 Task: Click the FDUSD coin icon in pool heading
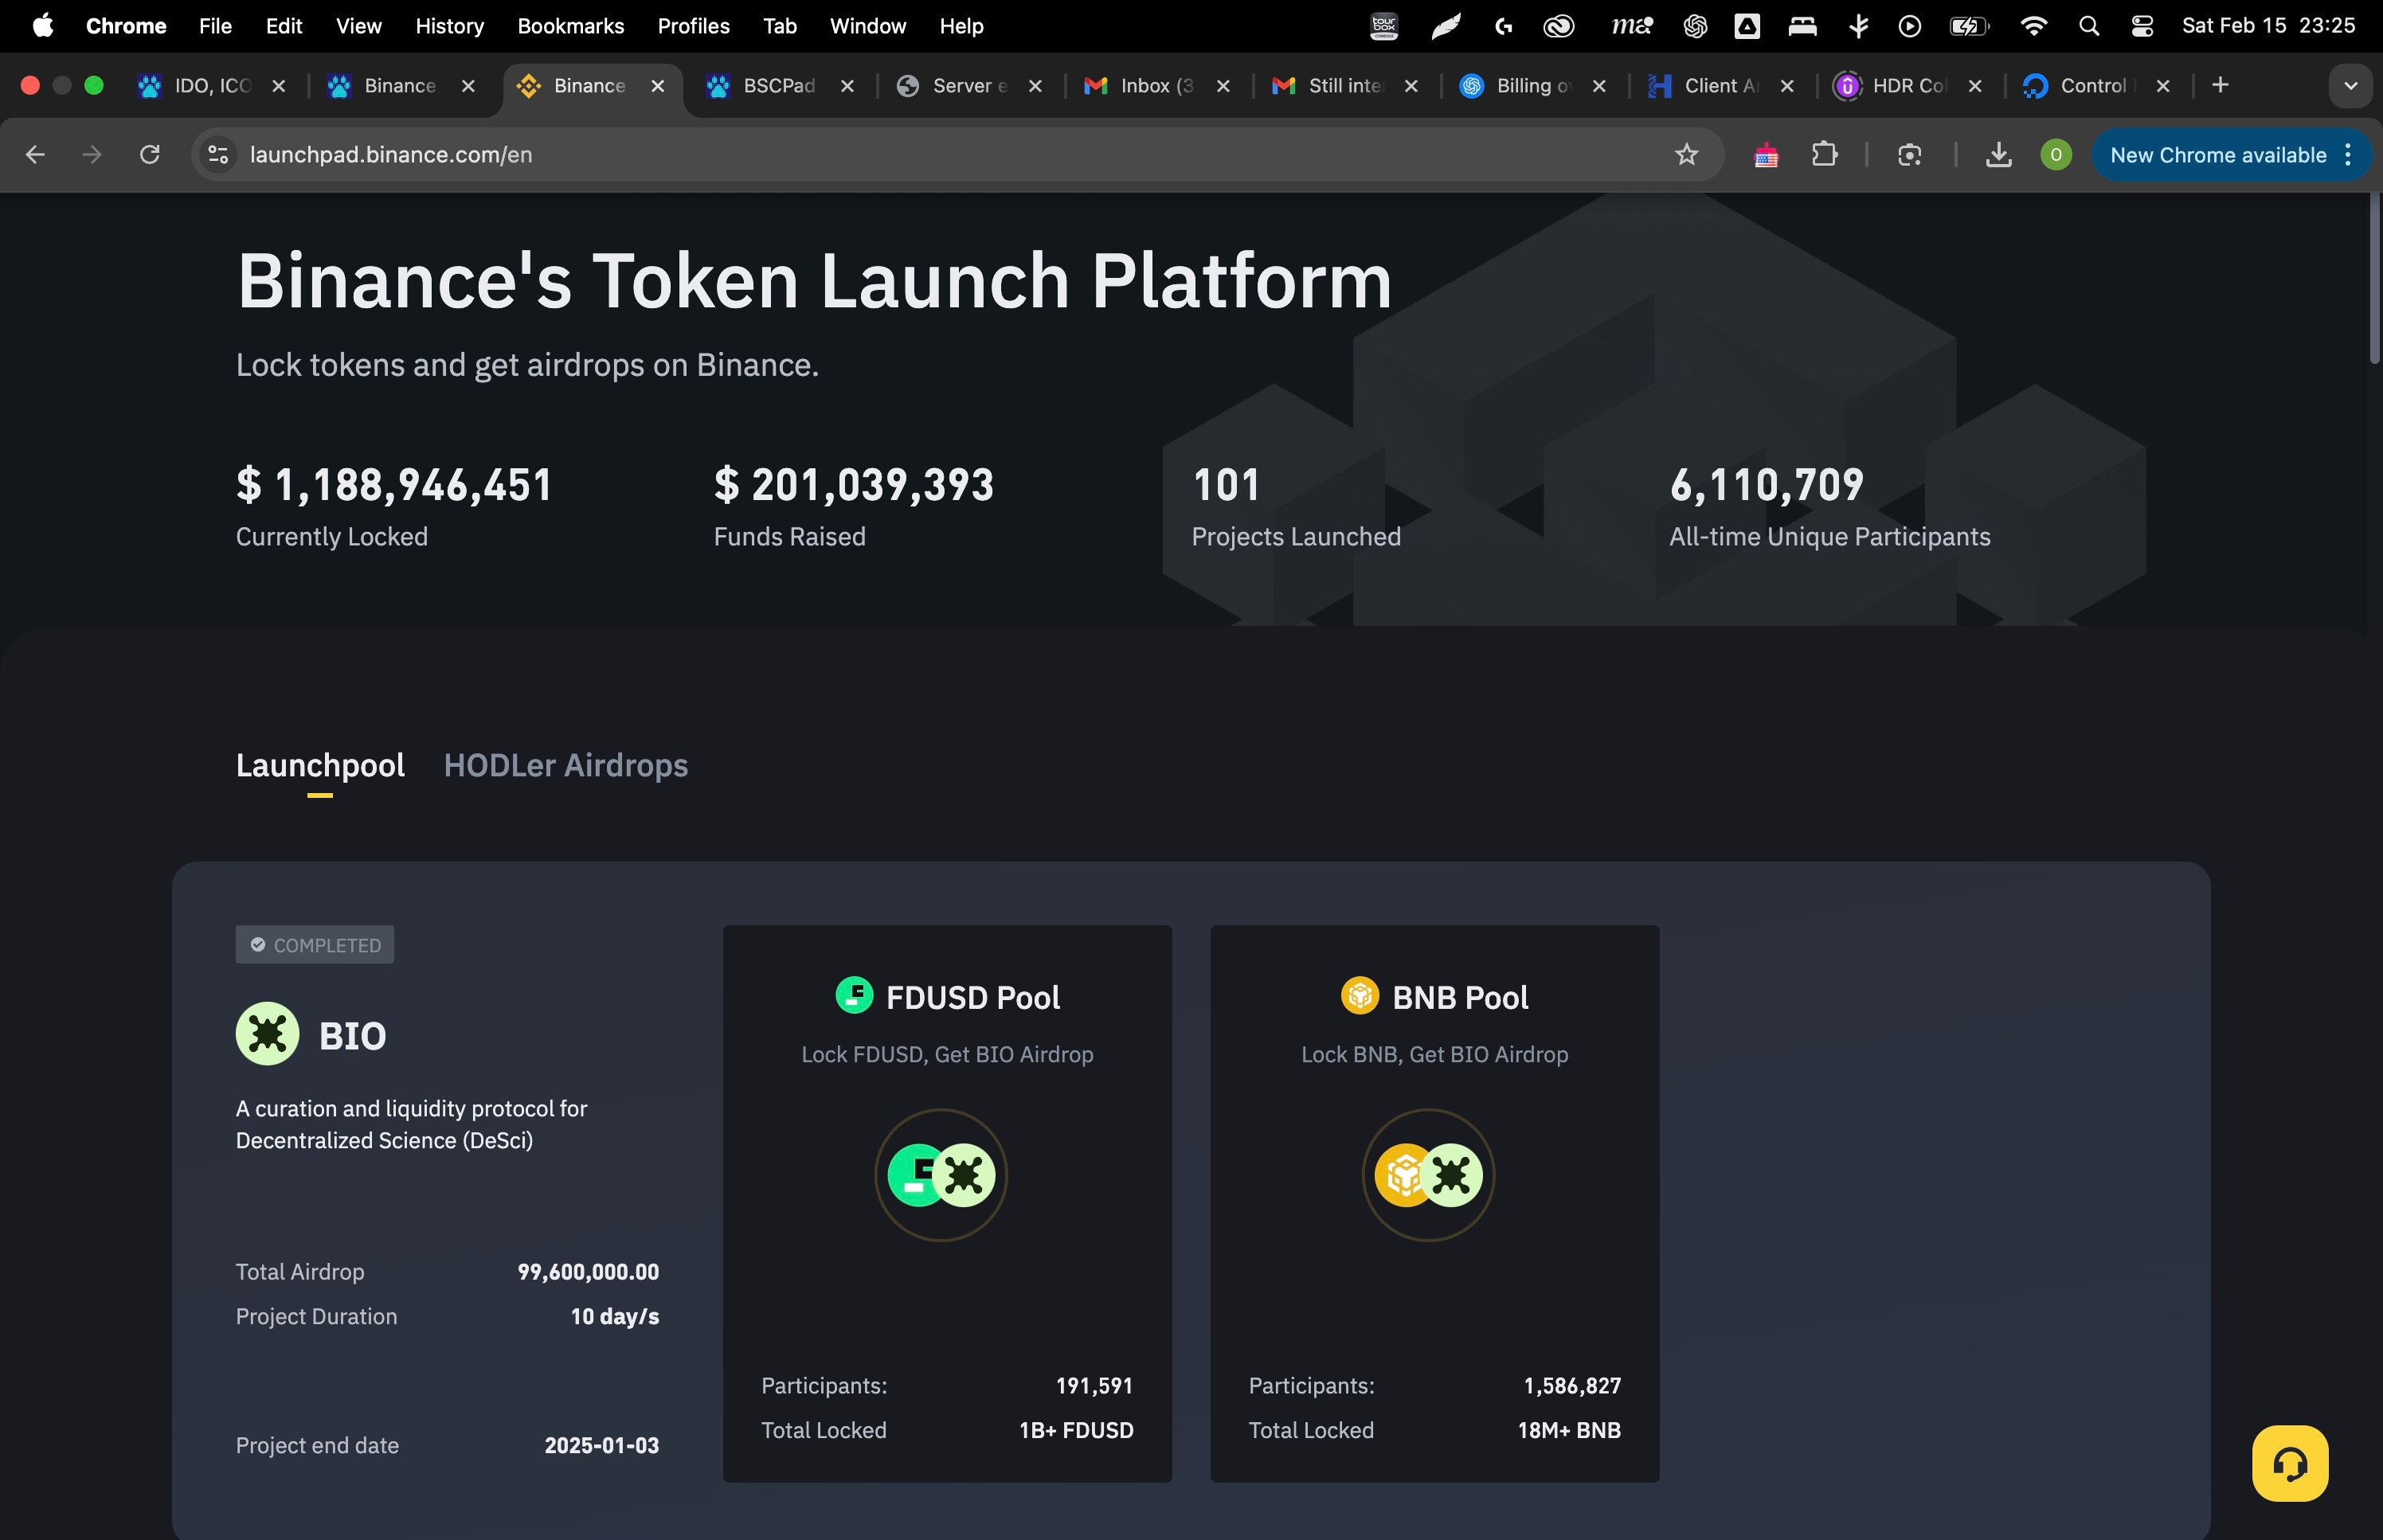854,995
